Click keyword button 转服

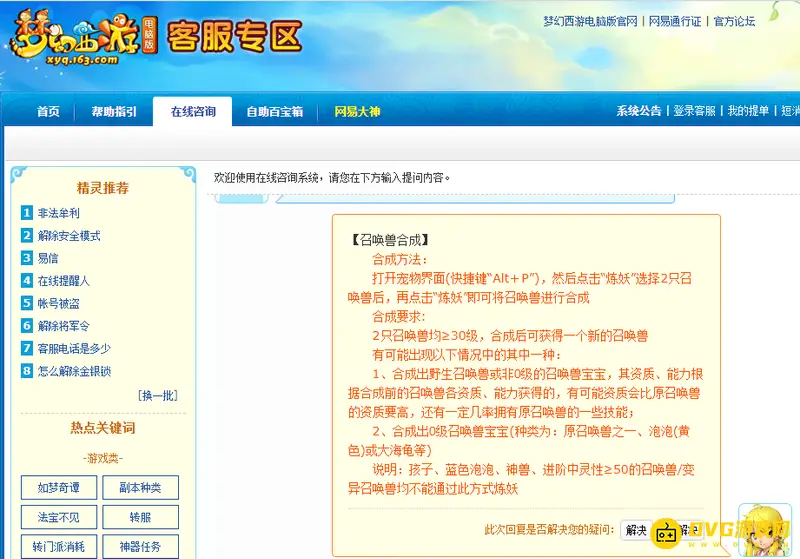140,517
